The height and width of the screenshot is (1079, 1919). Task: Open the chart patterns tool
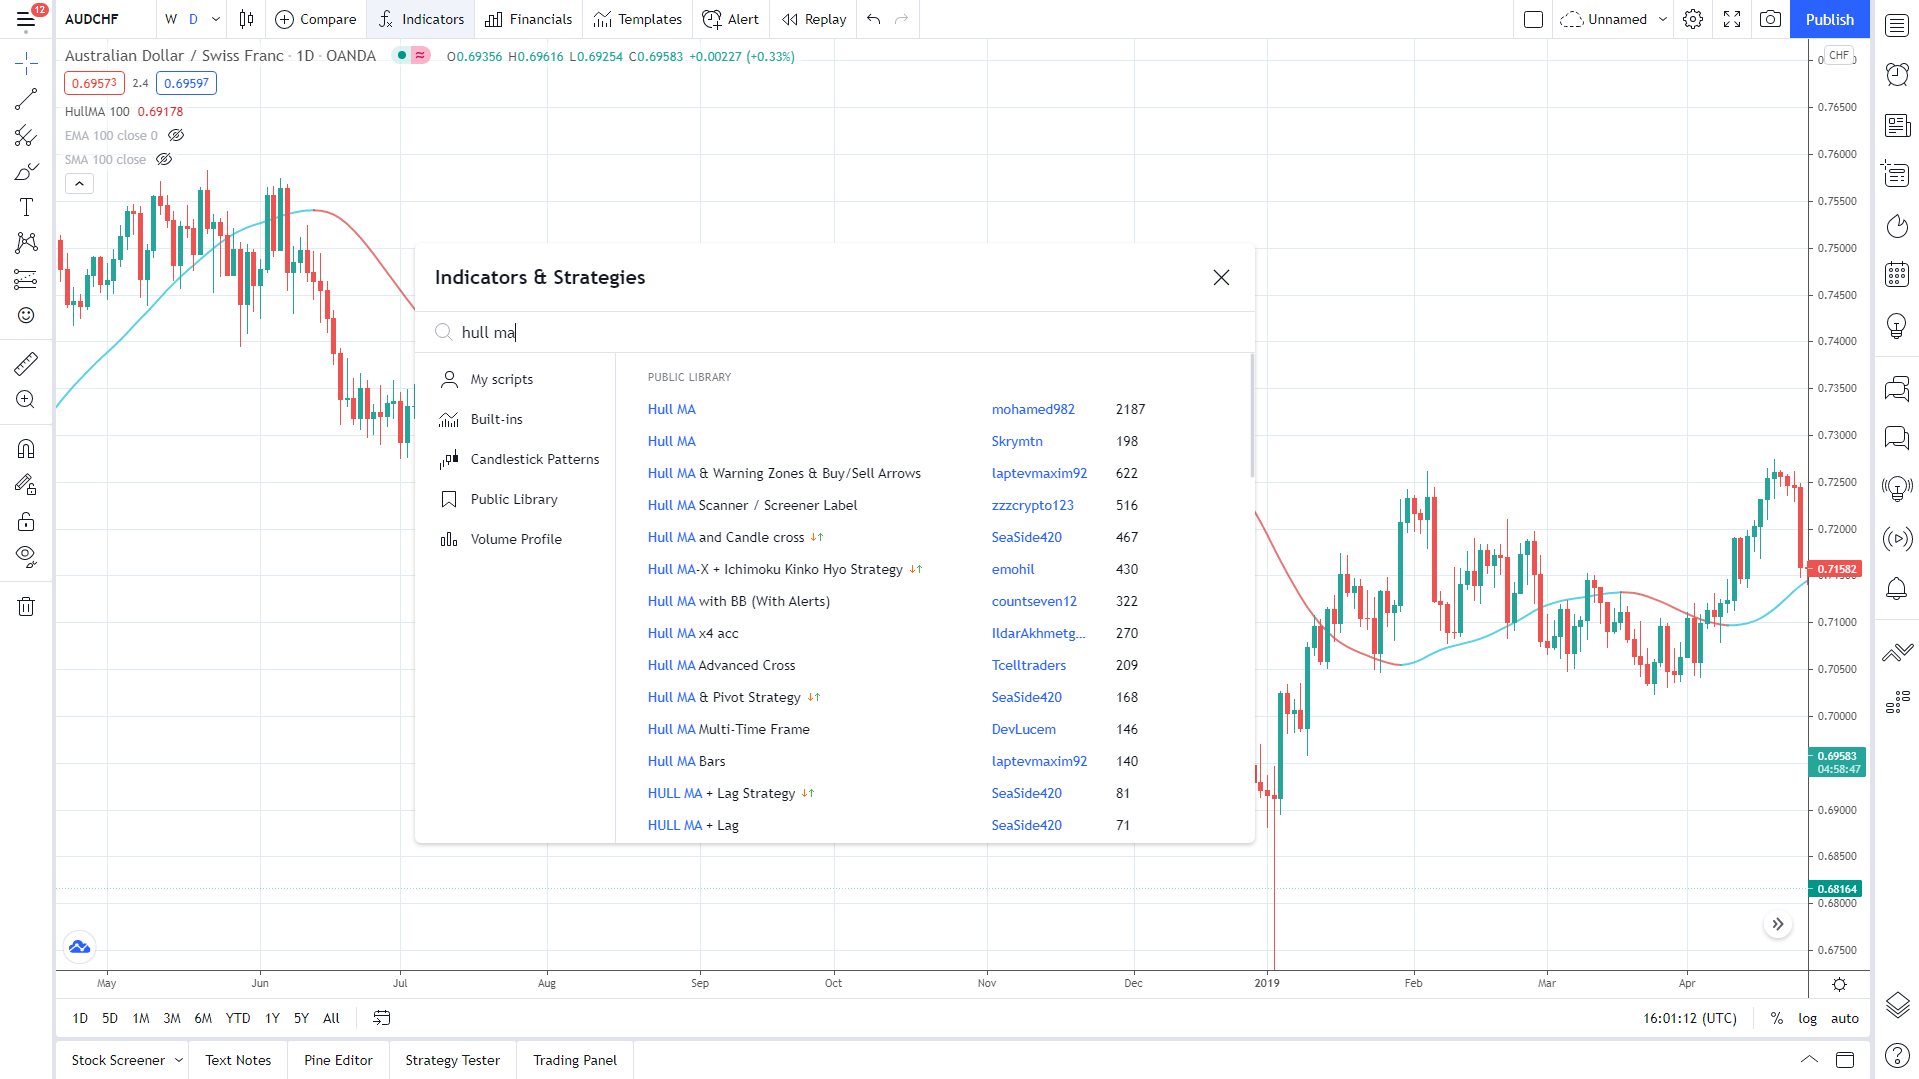tap(26, 243)
